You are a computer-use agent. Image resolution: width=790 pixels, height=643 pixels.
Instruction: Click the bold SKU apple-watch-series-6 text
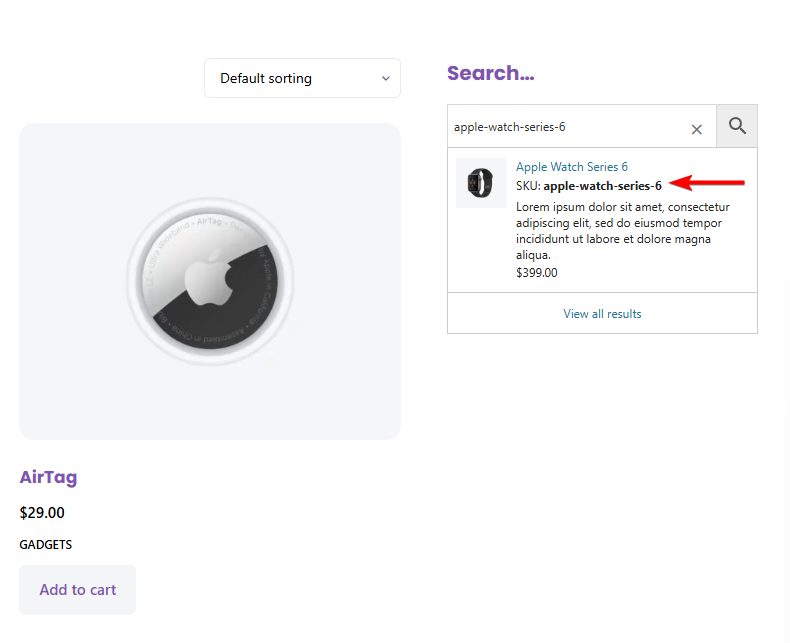coord(602,186)
